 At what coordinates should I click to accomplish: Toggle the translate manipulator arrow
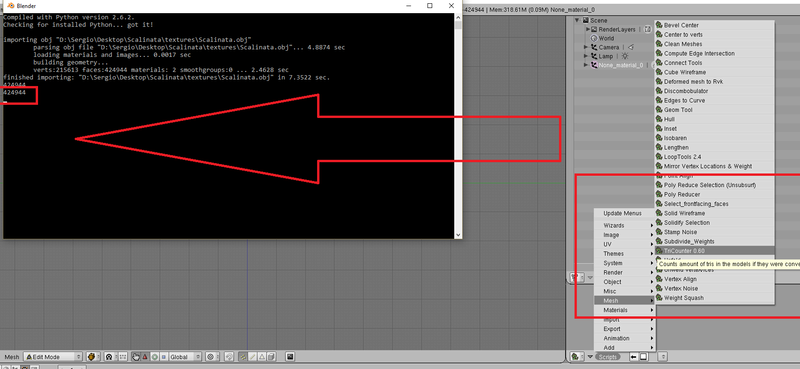pos(145,356)
